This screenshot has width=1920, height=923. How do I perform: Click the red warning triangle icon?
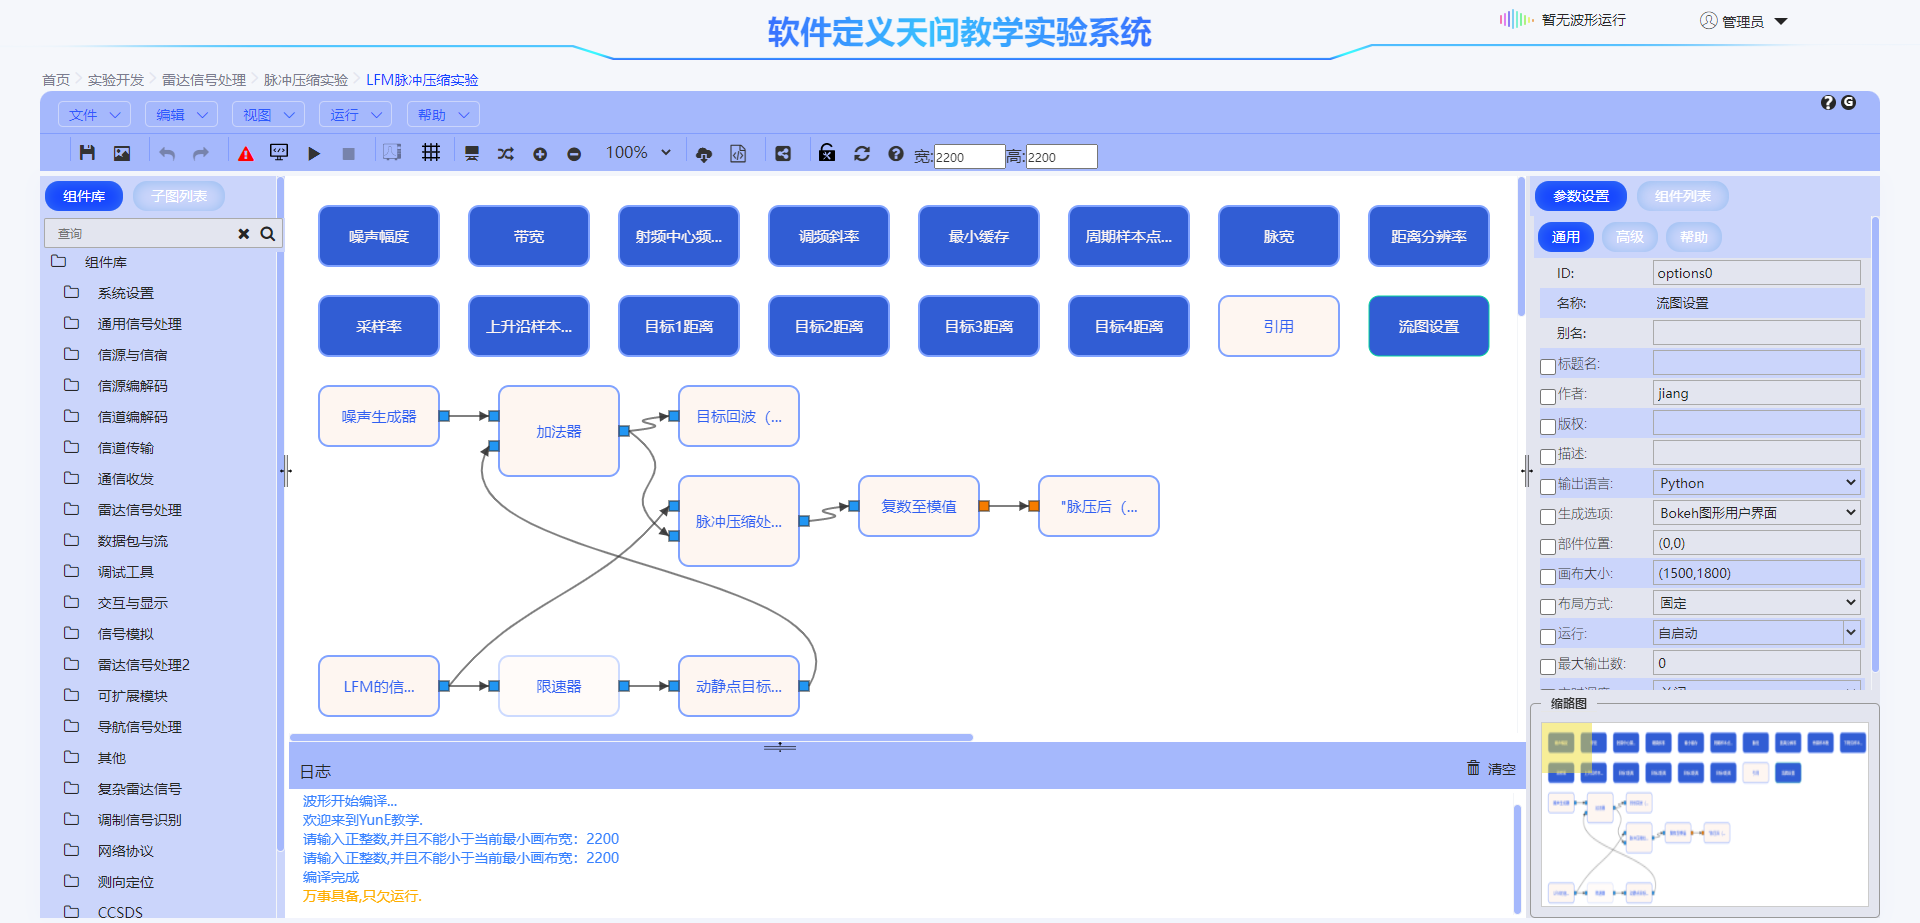246,154
